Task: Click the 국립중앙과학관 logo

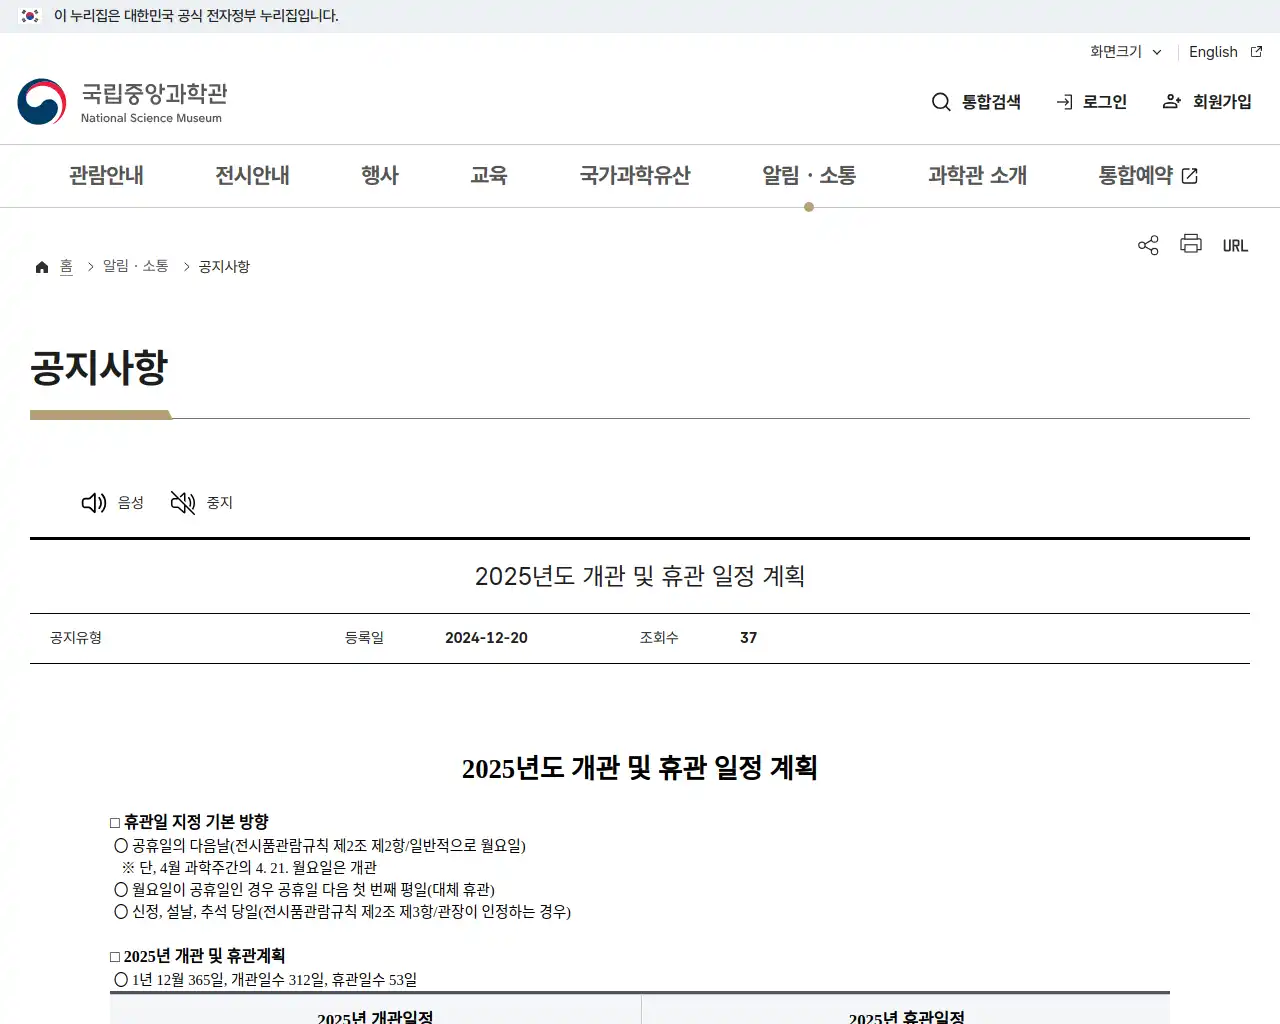Action: 122,101
